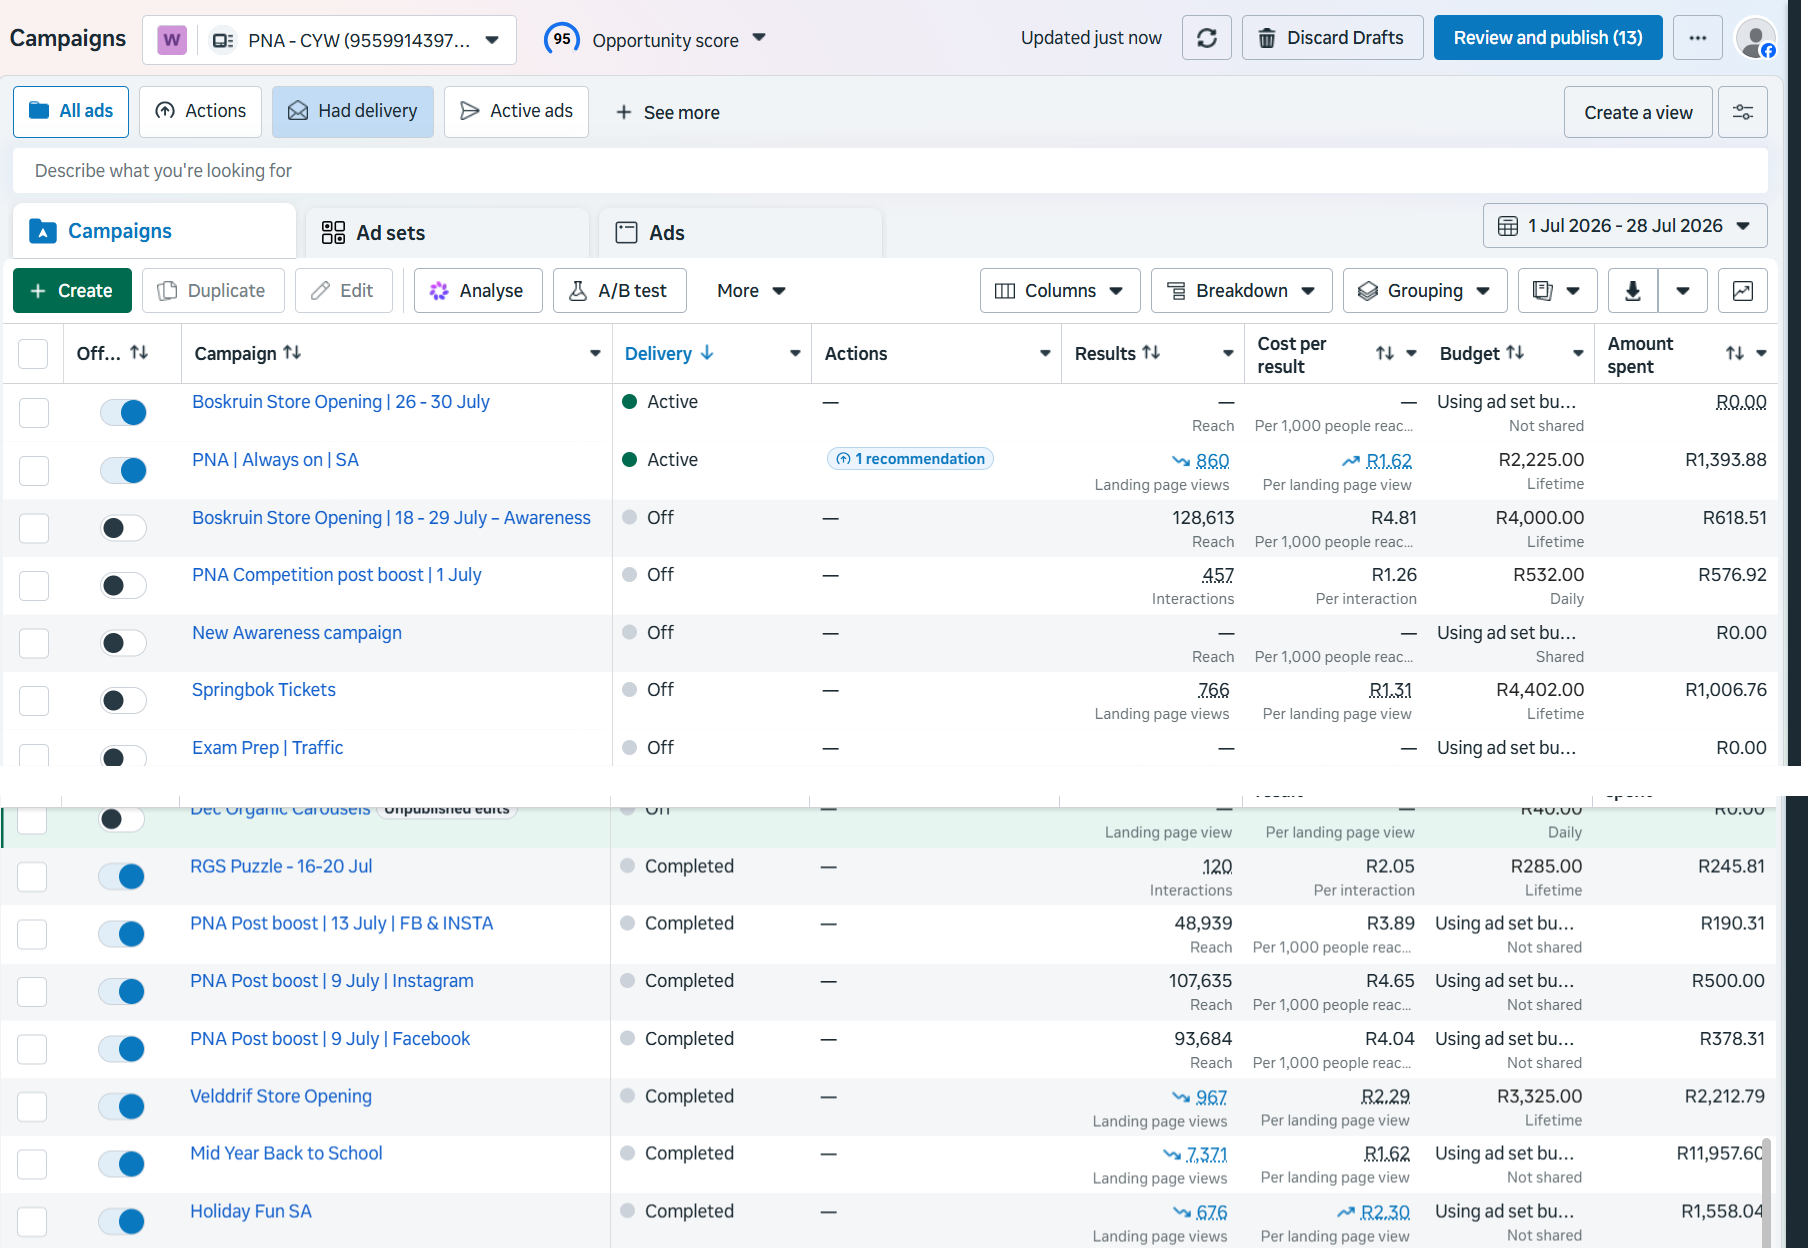The height and width of the screenshot is (1248, 1808).
Task: Turn off the PNA | Always on | SA campaign
Action: click(x=123, y=470)
